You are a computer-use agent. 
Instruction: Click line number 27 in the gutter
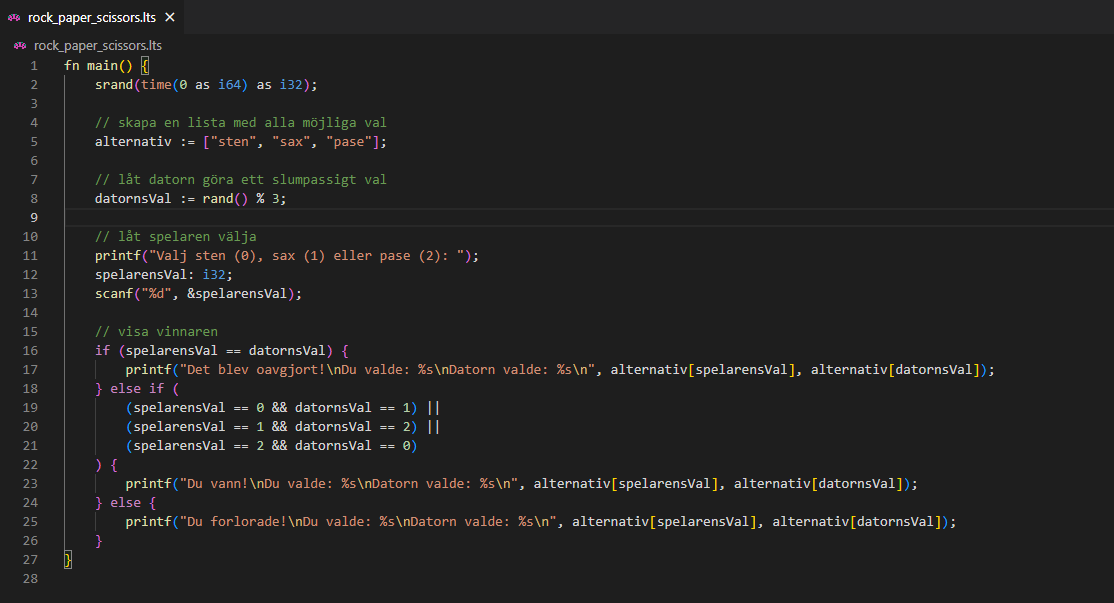coord(30,560)
